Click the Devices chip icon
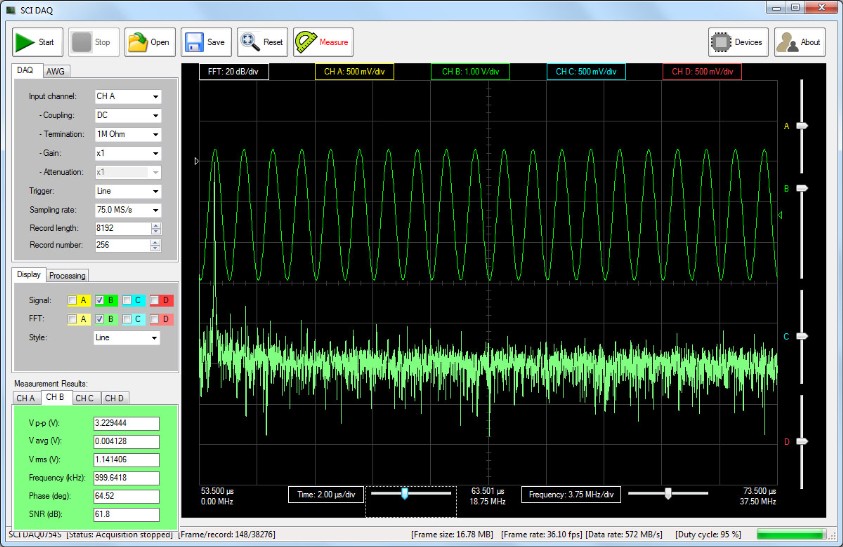Screen dimensions: 843x547 (721, 42)
